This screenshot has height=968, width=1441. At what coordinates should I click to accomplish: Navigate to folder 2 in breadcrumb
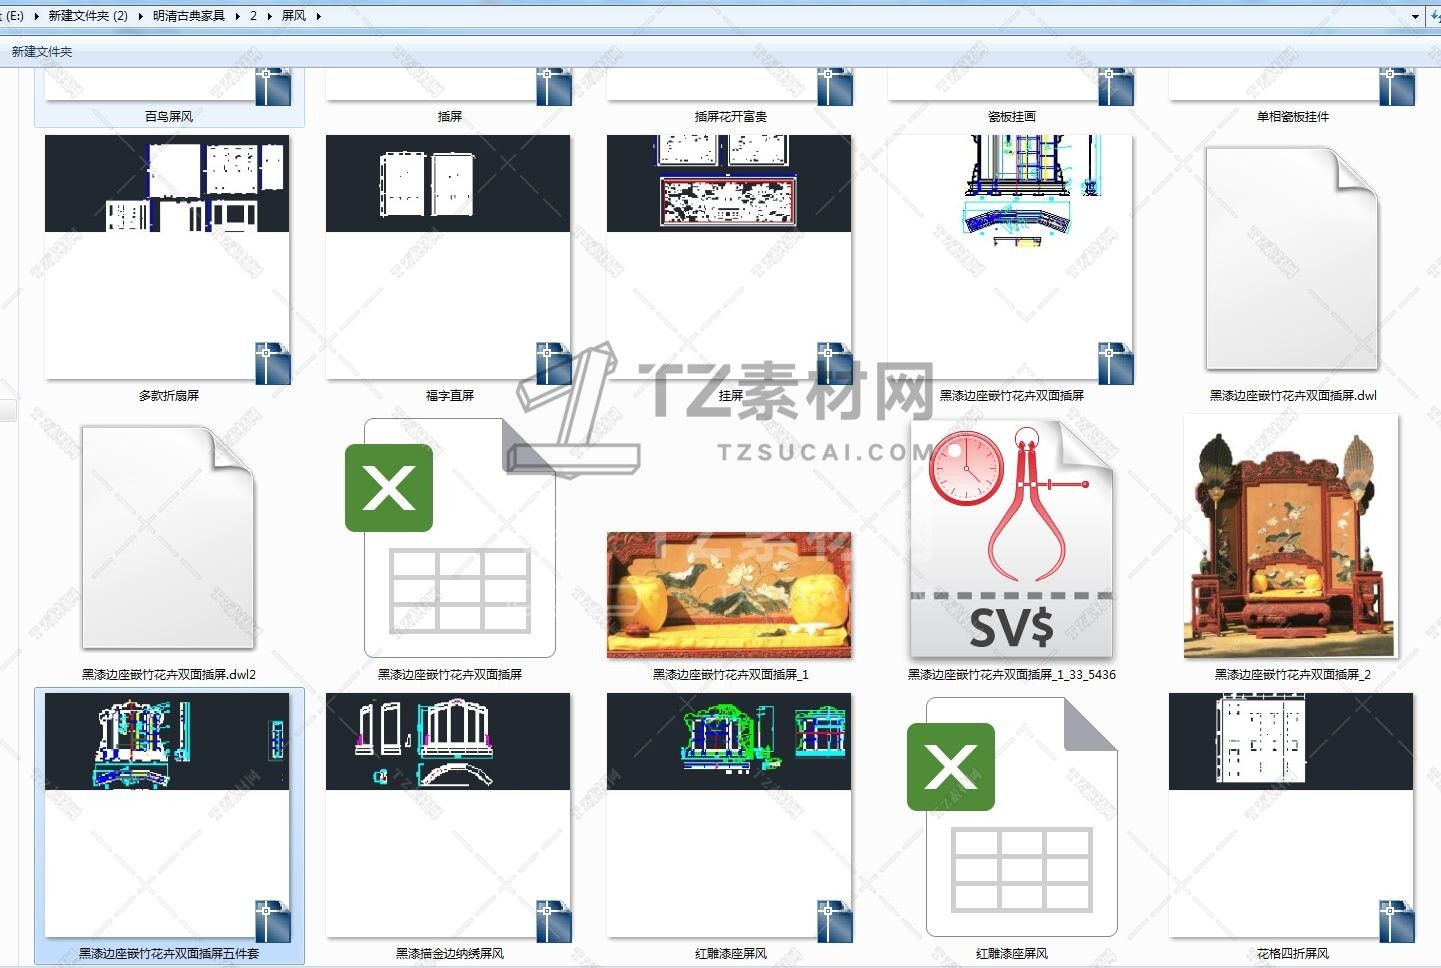coord(254,16)
